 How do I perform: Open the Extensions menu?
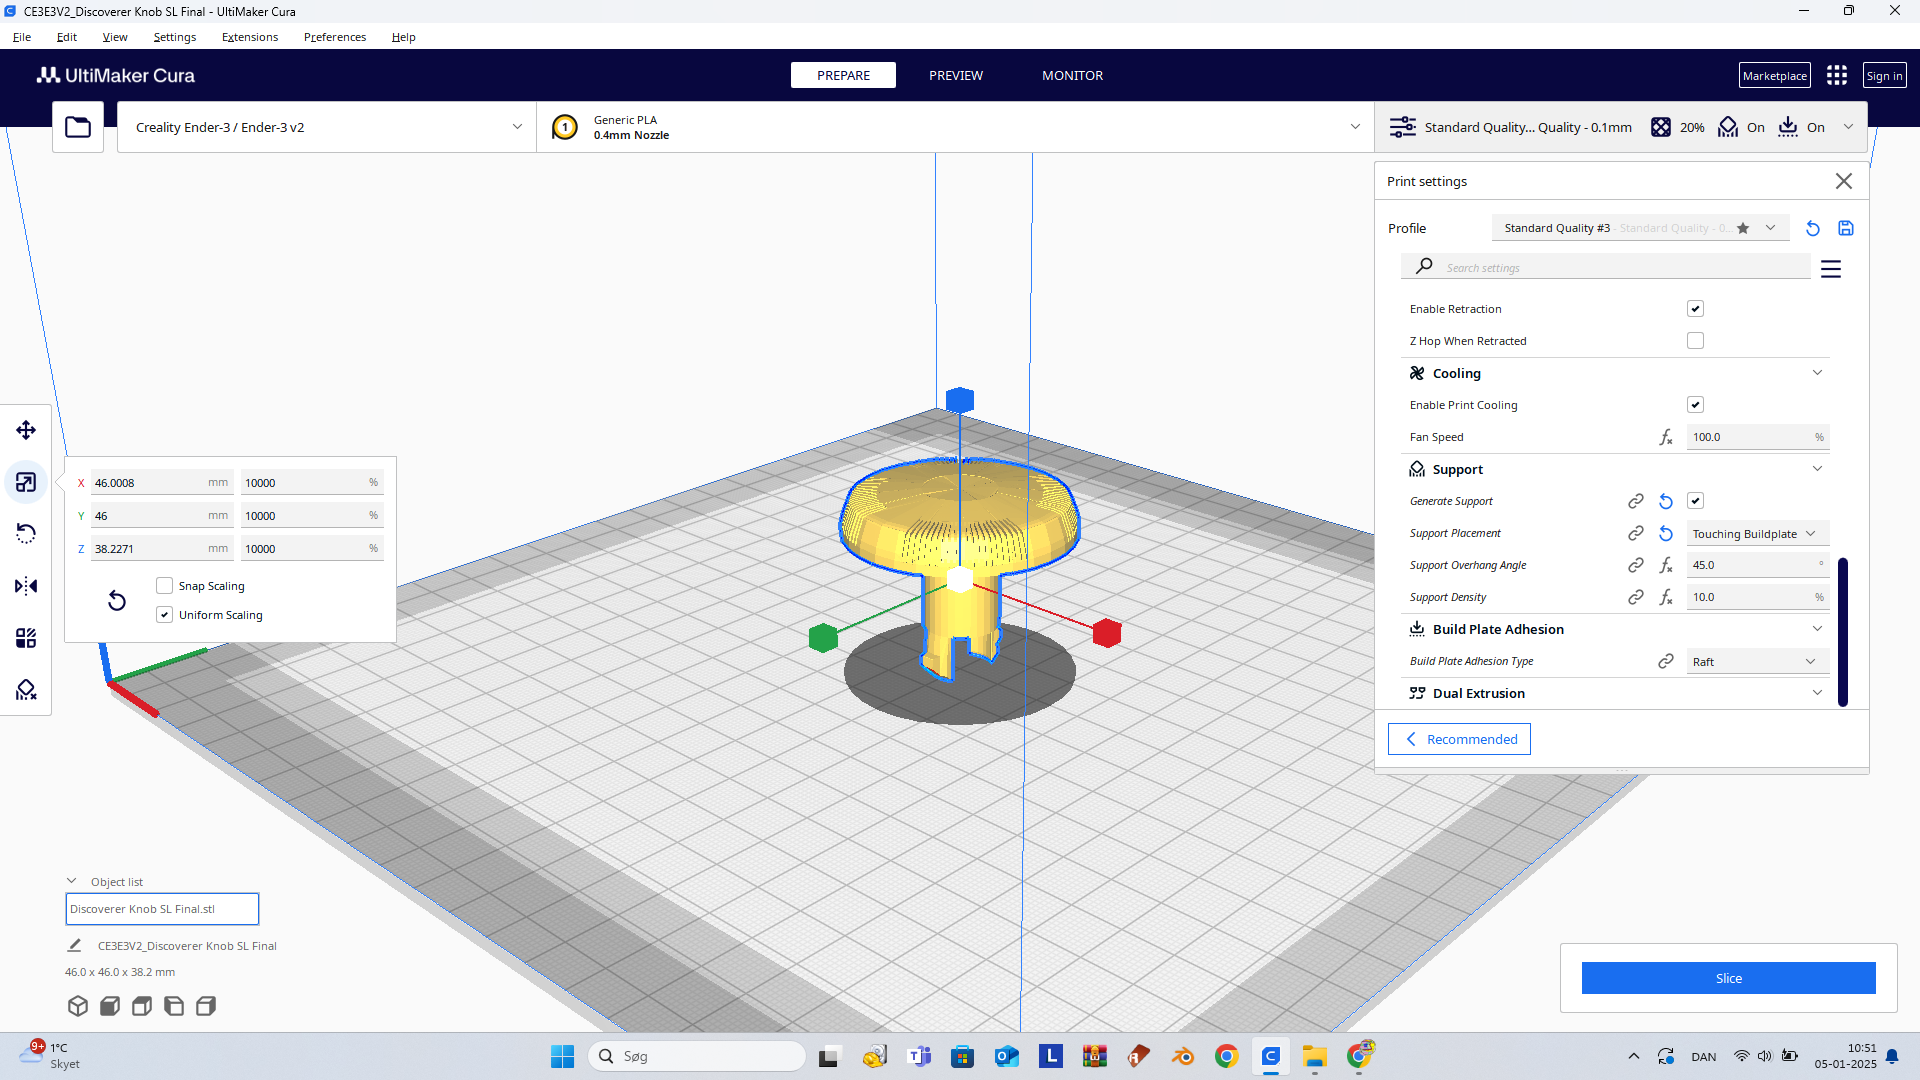coord(250,37)
